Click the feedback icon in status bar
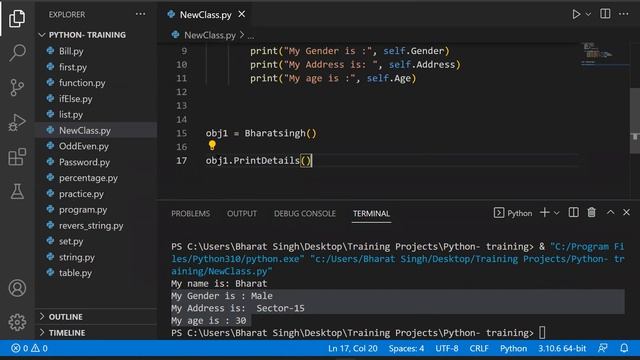640x360 pixels. pyautogui.click(x=603, y=348)
